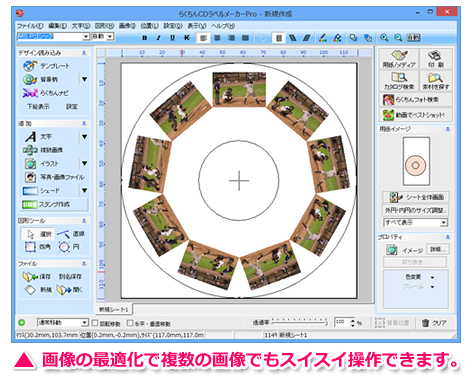The height and width of the screenshot is (381, 469).
Task: Apply a シェード shade
Action: pyautogui.click(x=41, y=191)
